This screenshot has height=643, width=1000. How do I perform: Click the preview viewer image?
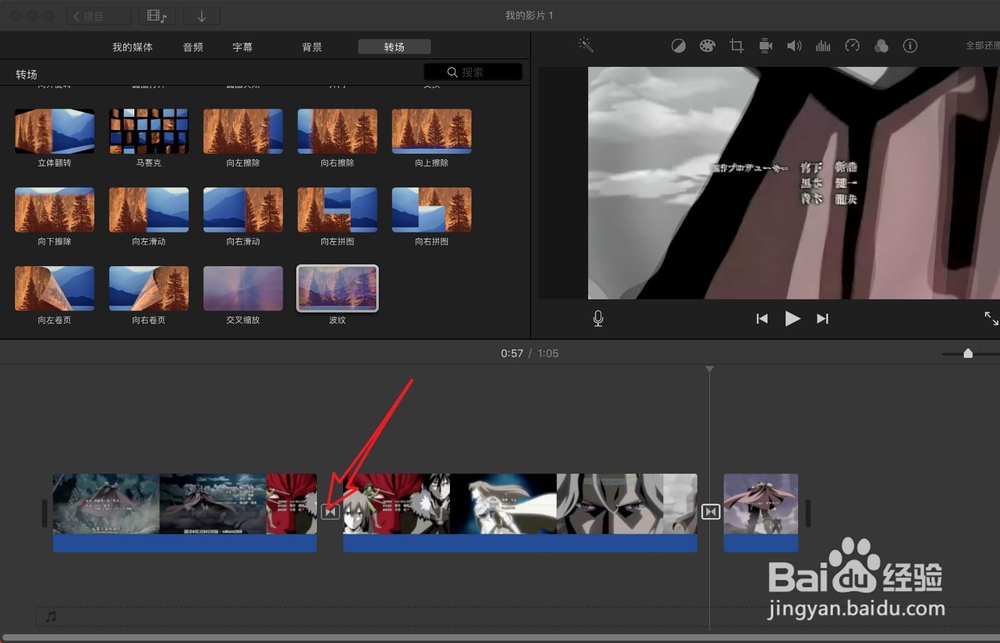tap(793, 183)
